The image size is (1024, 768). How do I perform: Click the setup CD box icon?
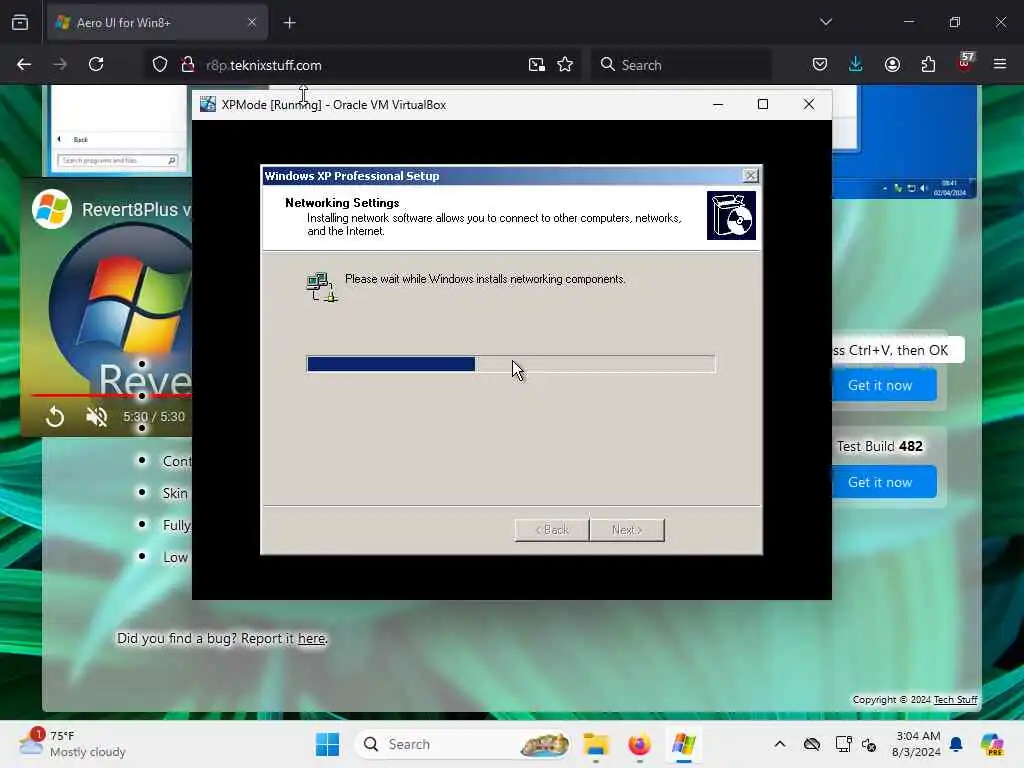731,216
